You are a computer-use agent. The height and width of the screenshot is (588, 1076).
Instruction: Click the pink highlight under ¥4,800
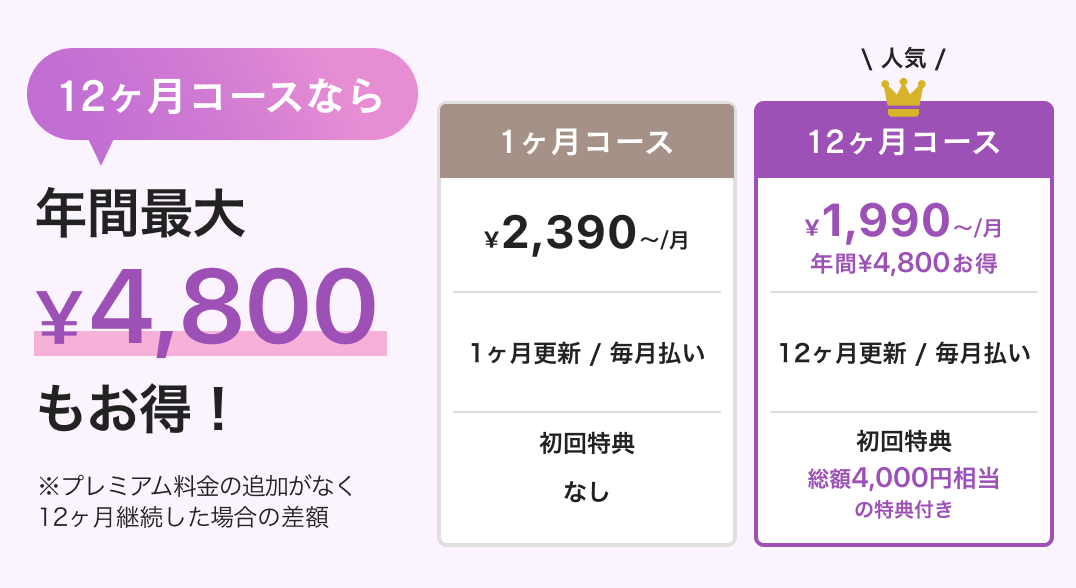pos(210,344)
